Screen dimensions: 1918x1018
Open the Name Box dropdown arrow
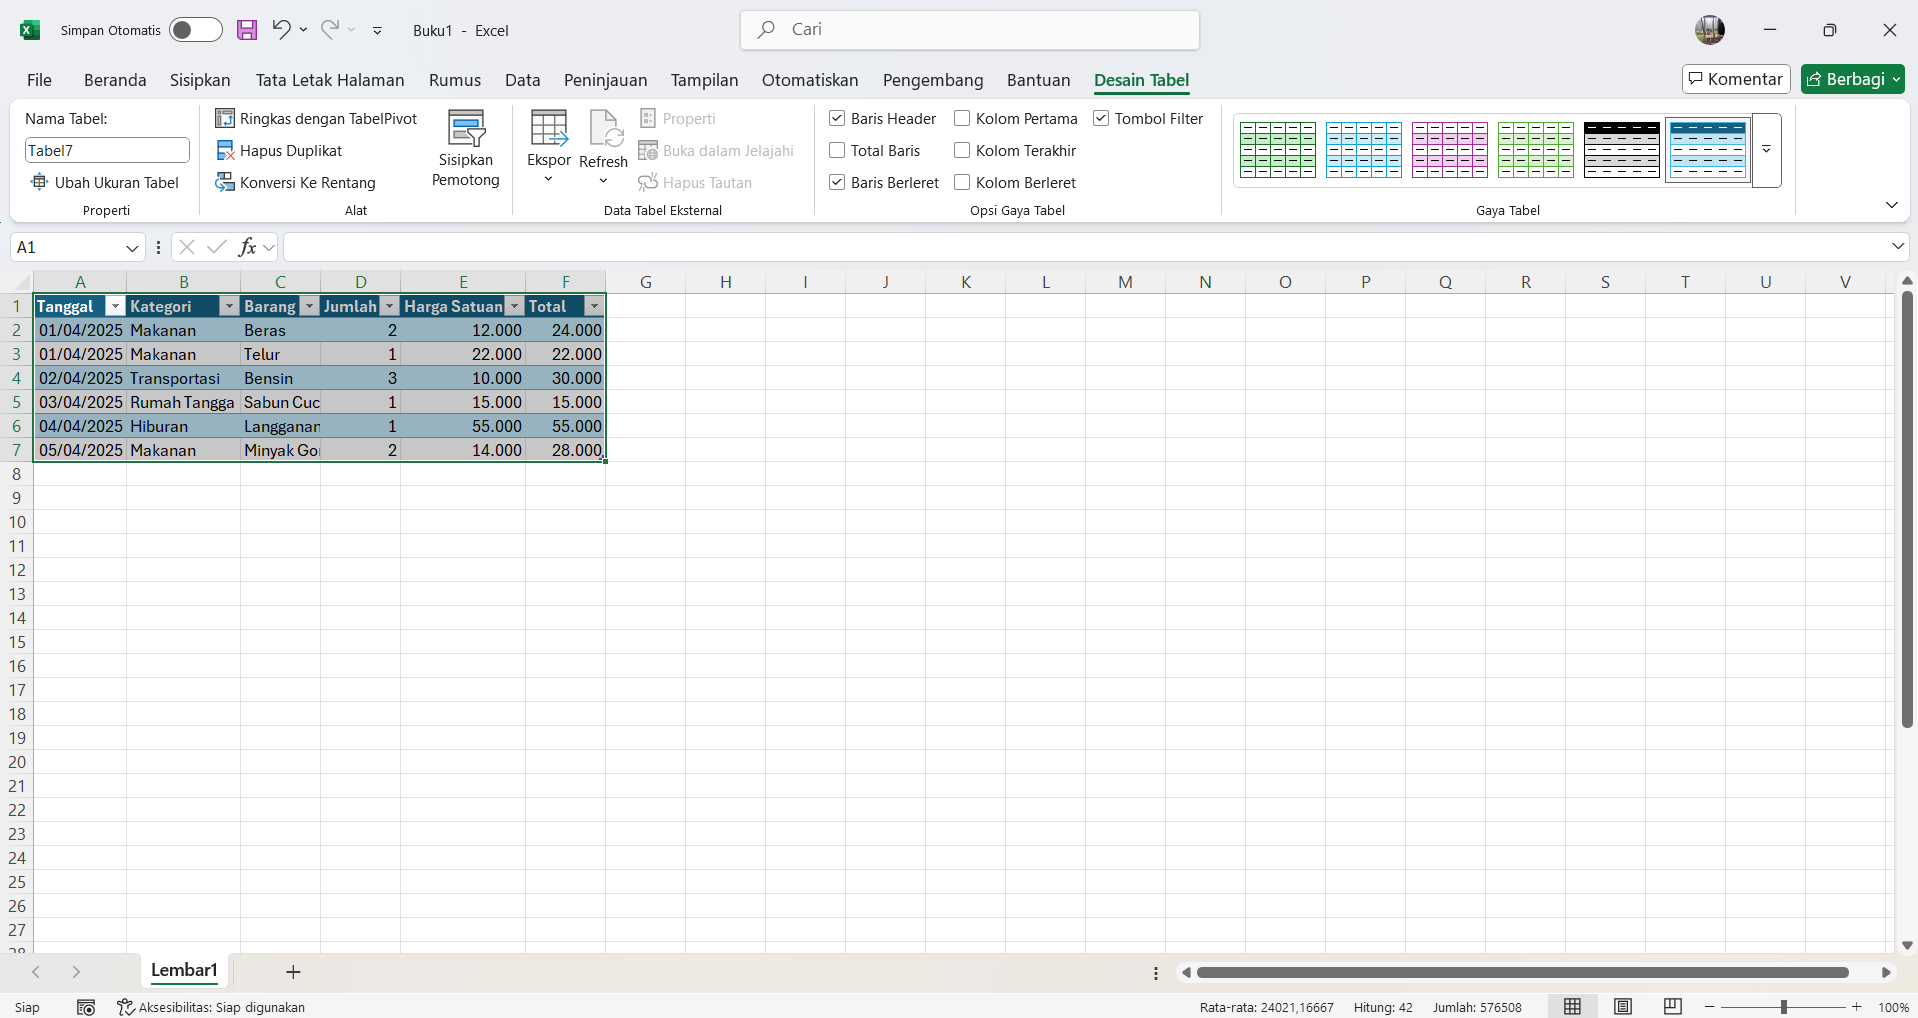click(x=132, y=248)
